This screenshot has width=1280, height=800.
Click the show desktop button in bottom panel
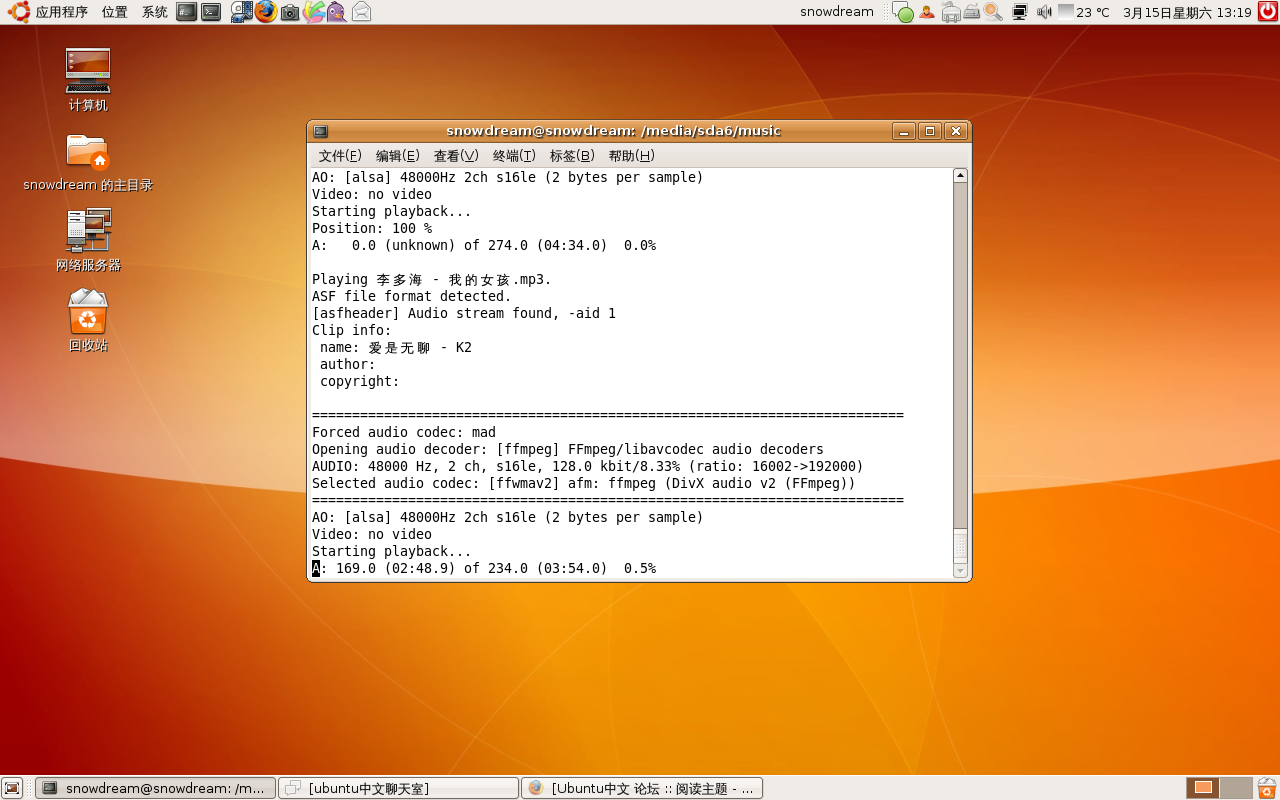click(x=12, y=788)
